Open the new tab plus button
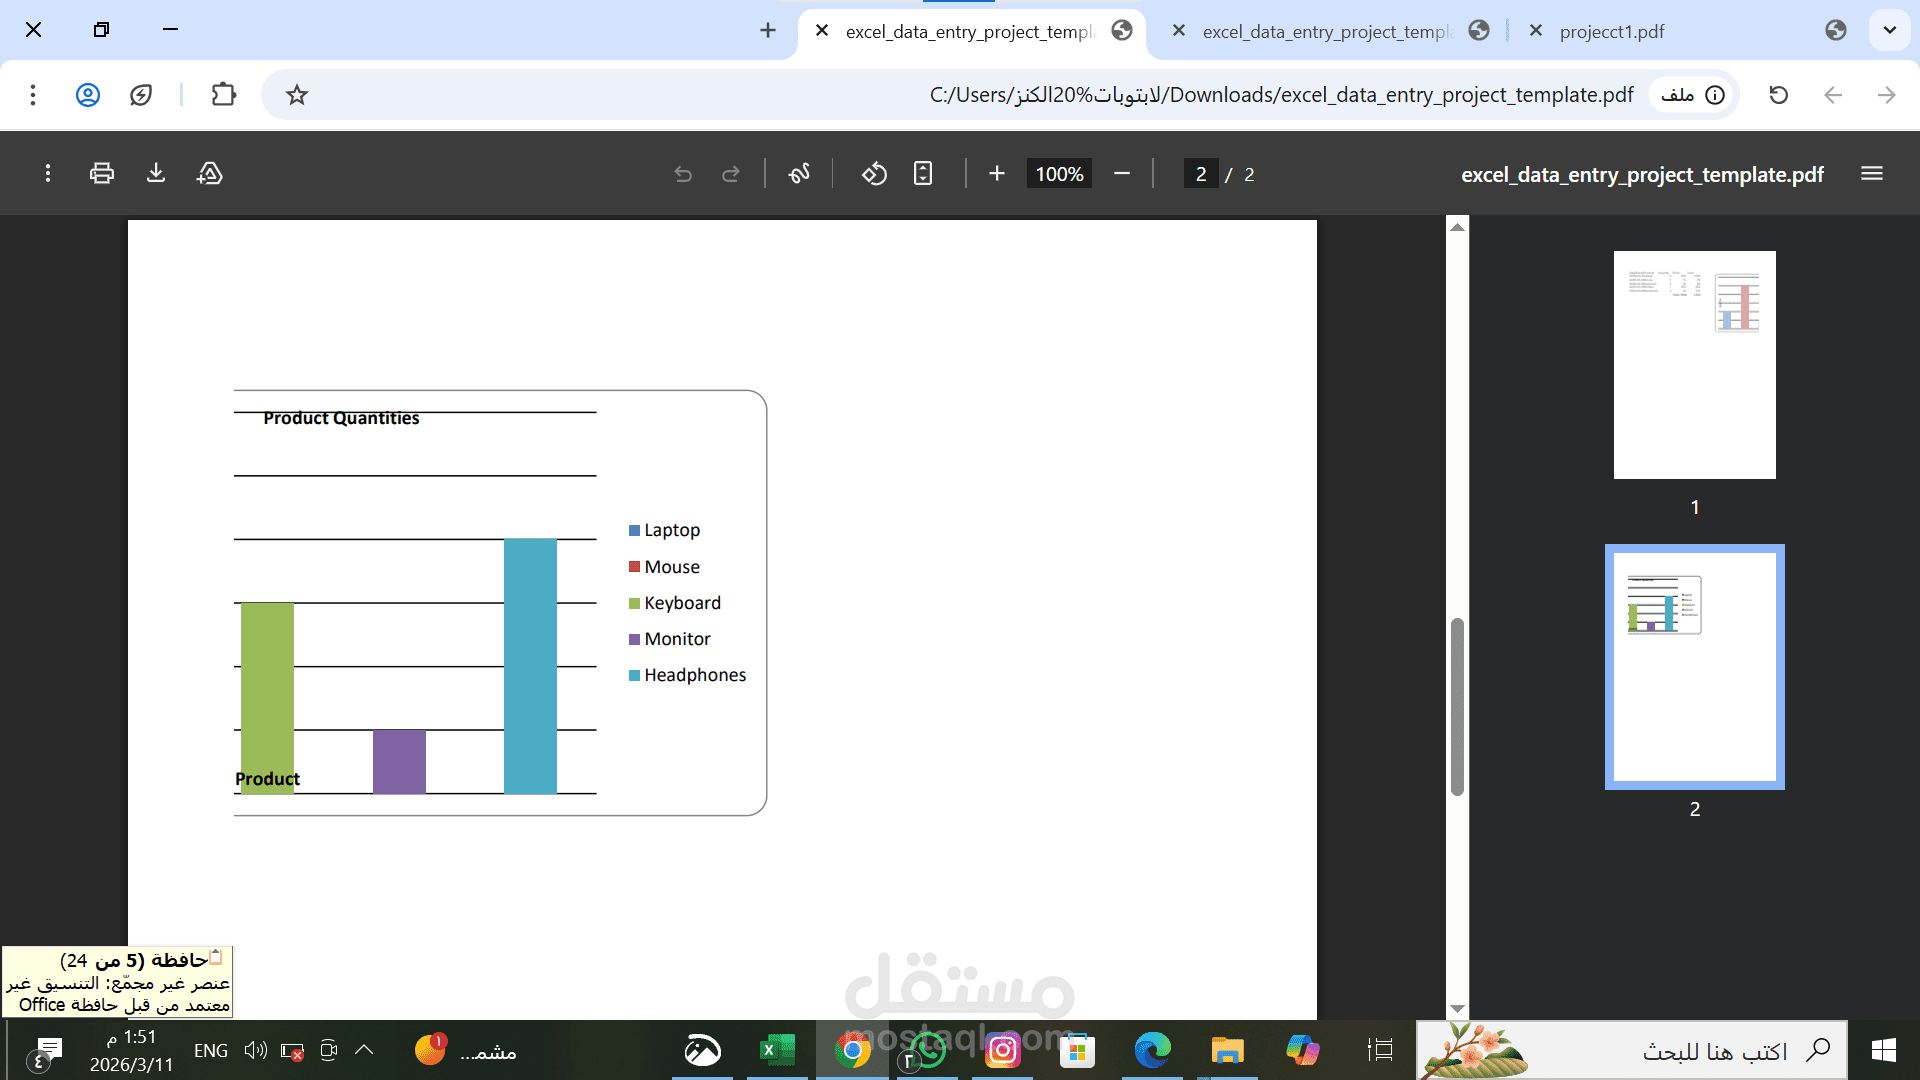 [767, 30]
